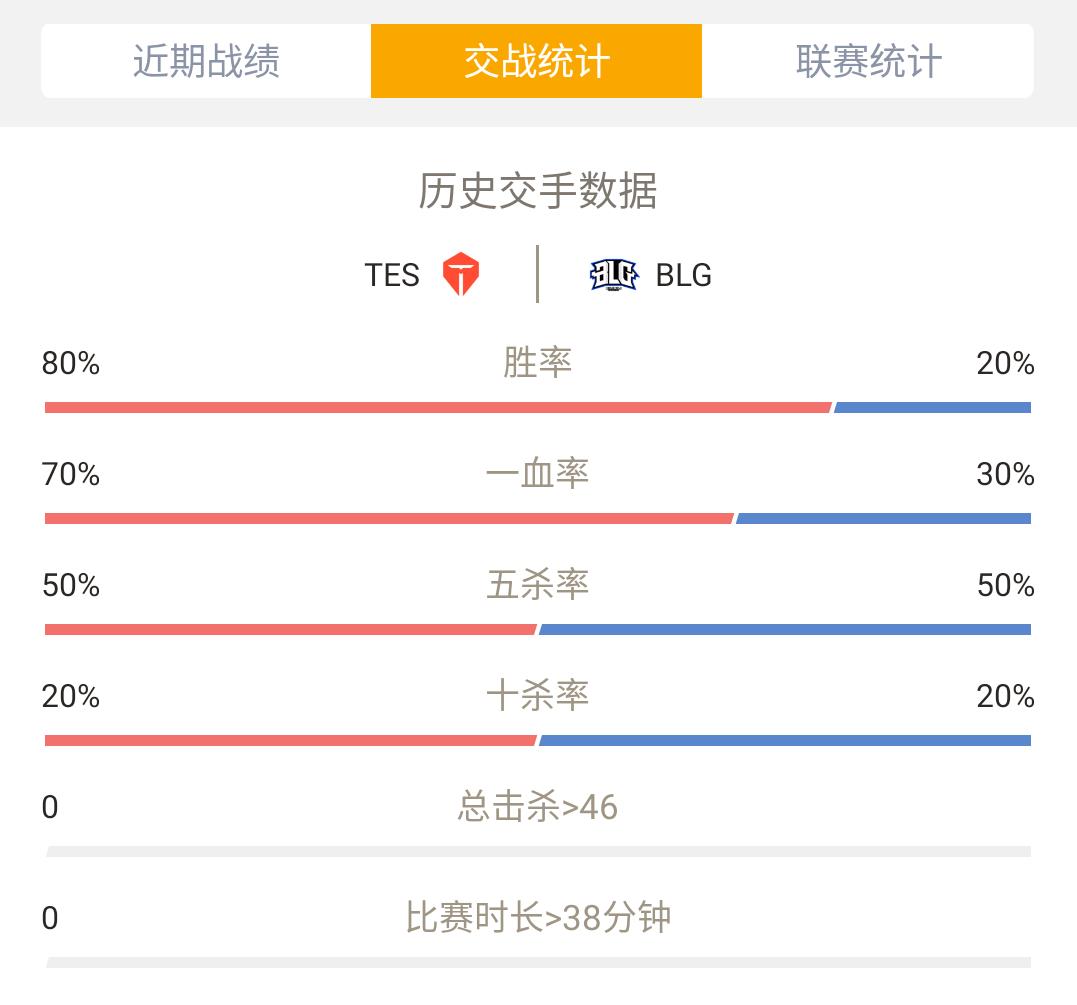Click the 比赛时长>38分钟 empty gray bar
The height and width of the screenshot is (1005, 1077).
click(x=538, y=962)
